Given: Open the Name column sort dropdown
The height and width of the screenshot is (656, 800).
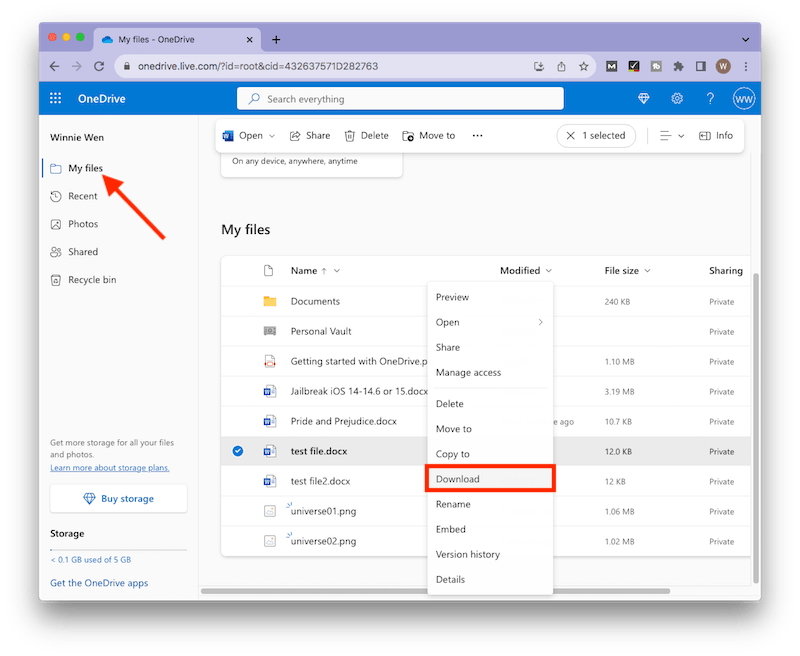Looking at the screenshot, I should 337,271.
